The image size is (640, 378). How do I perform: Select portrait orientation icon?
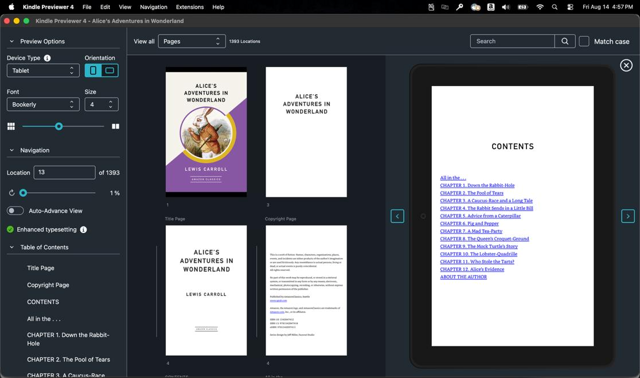[x=93, y=71]
